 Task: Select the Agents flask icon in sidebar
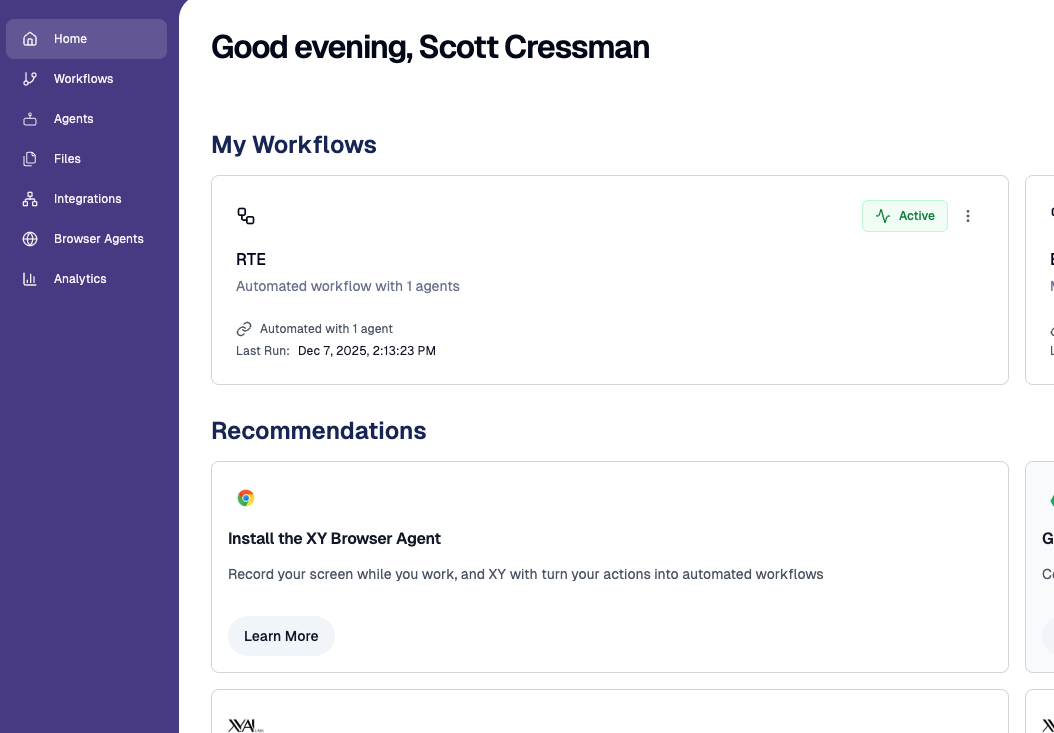pyautogui.click(x=28, y=119)
